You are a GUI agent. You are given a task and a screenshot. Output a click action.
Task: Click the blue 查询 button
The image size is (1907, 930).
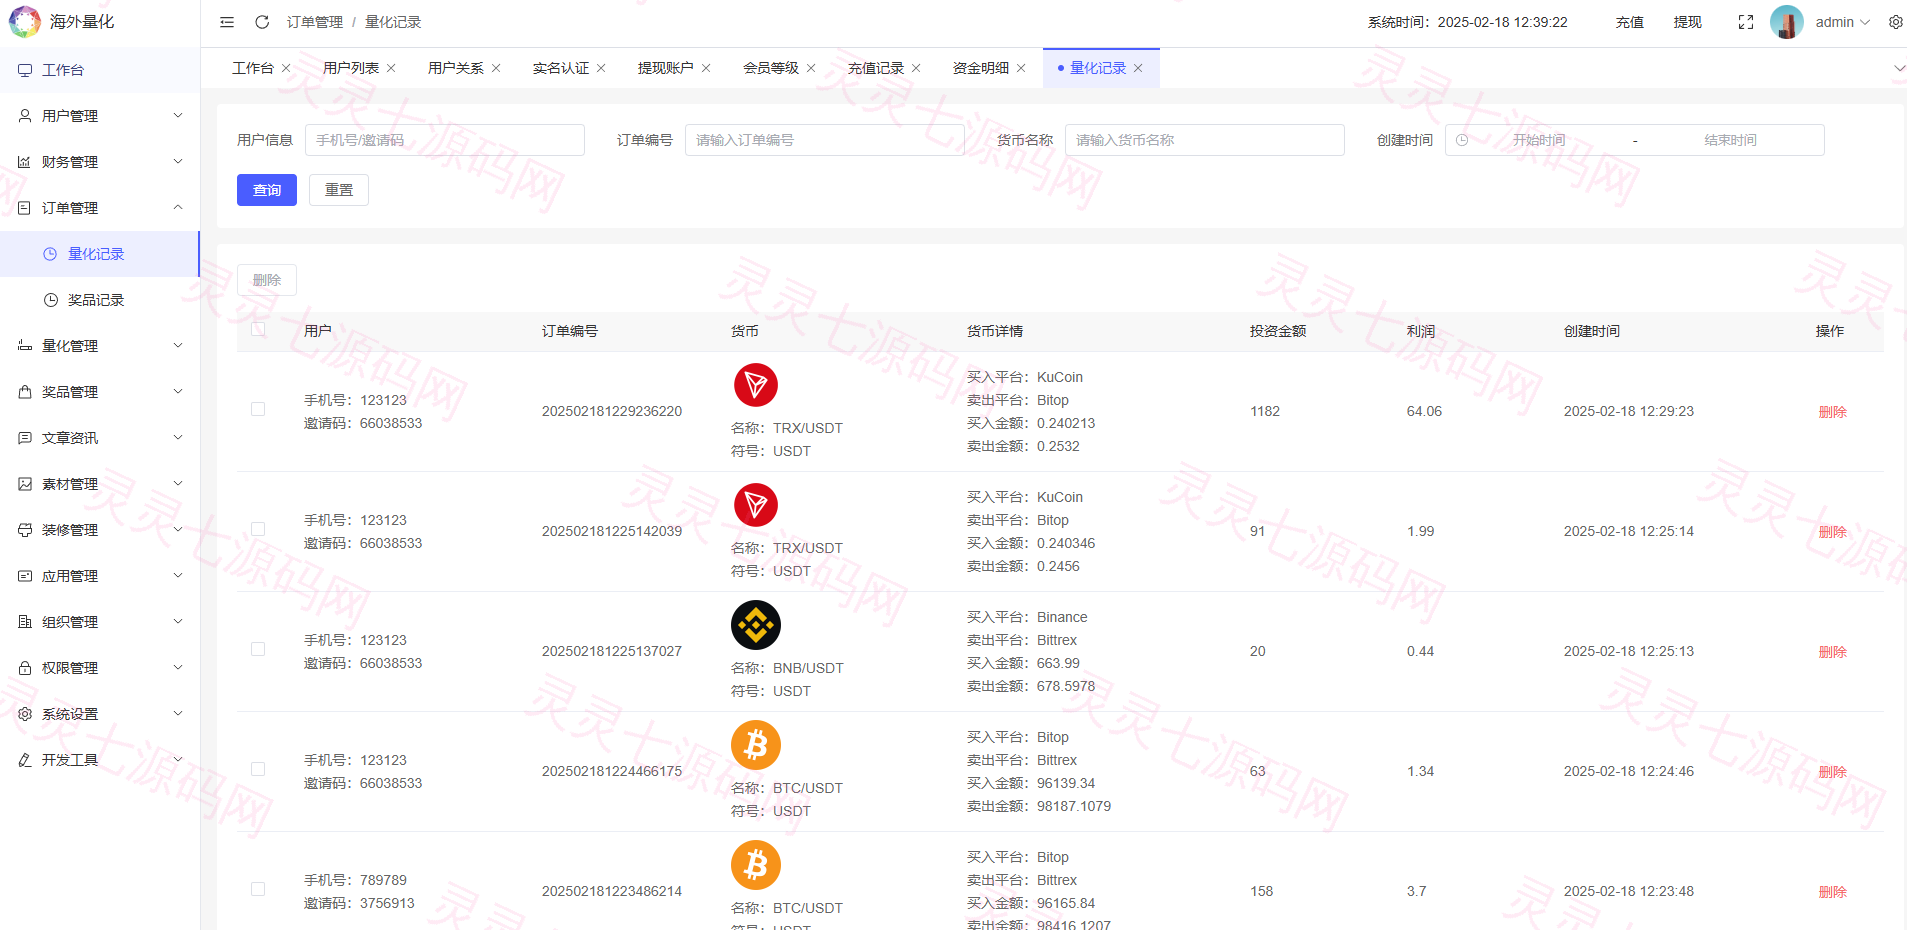click(267, 190)
